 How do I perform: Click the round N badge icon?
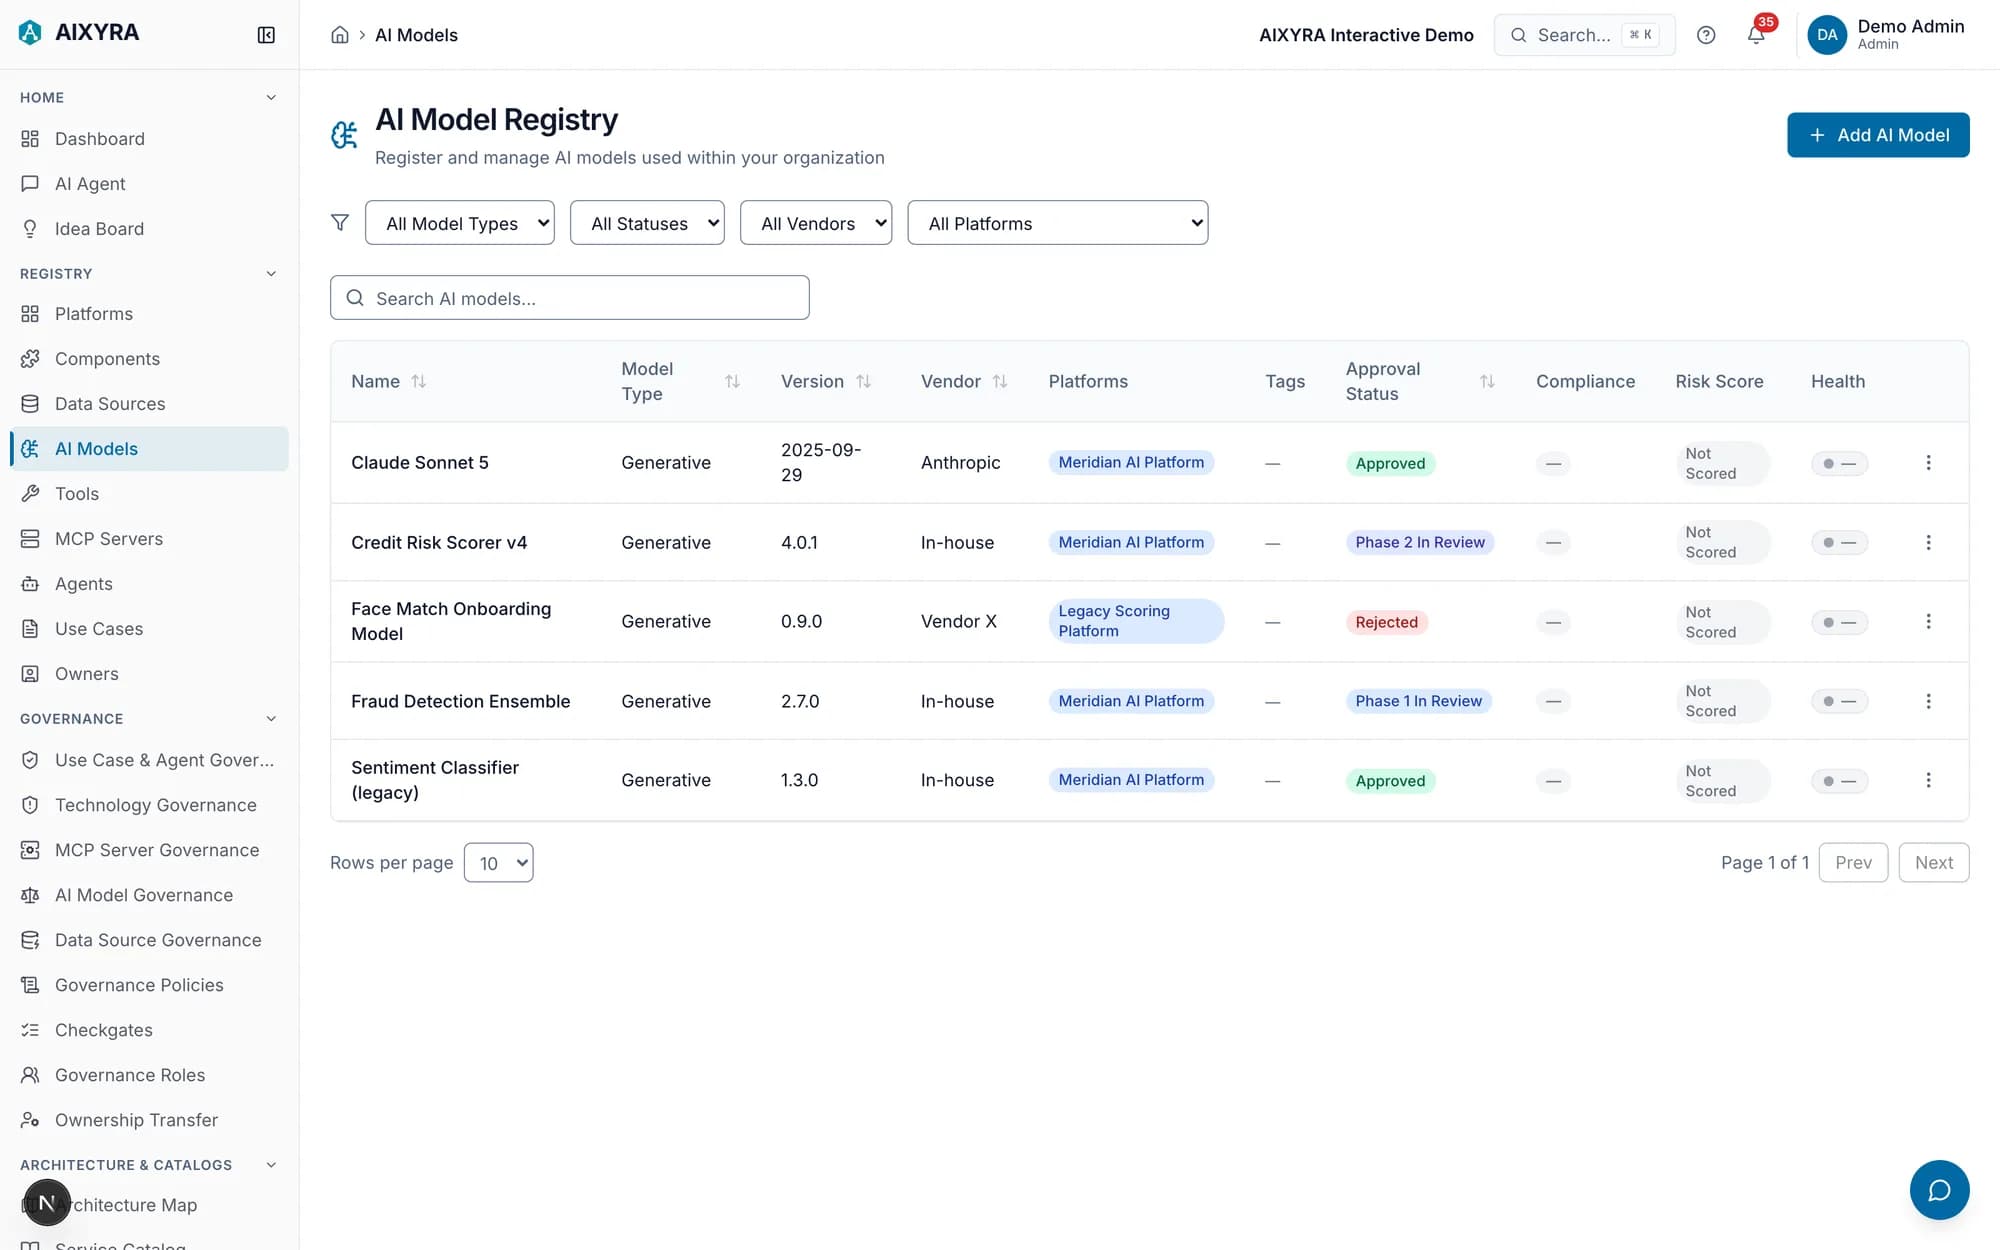[x=47, y=1203]
